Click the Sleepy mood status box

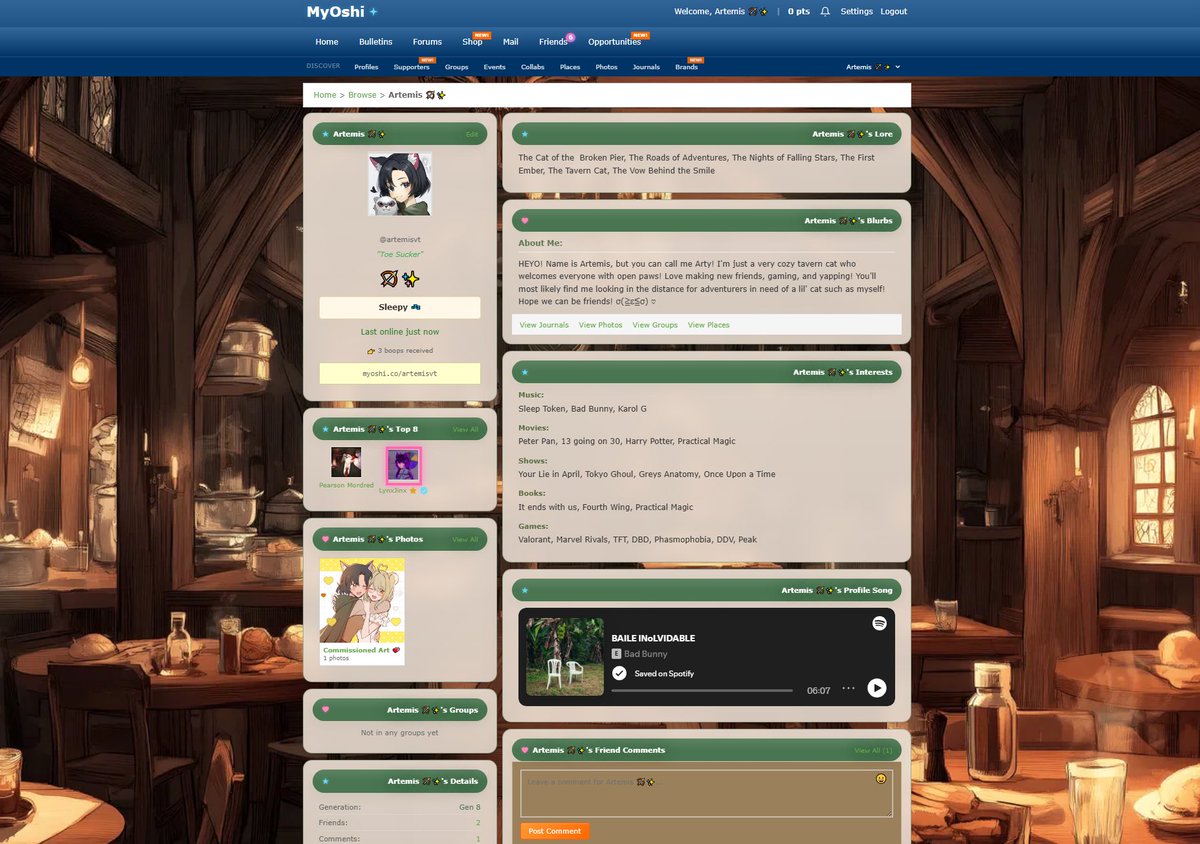(x=400, y=307)
